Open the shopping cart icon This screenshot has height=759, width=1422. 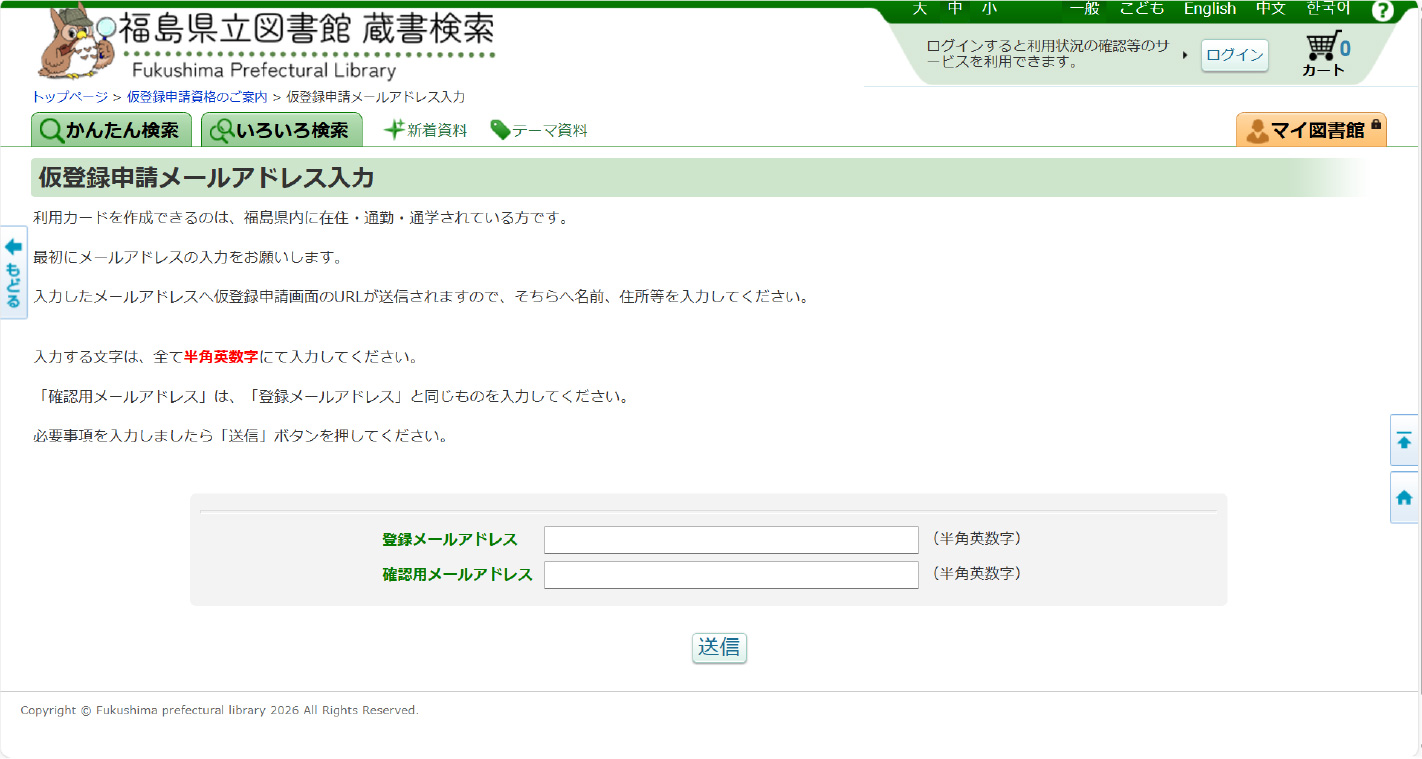(x=1325, y=52)
